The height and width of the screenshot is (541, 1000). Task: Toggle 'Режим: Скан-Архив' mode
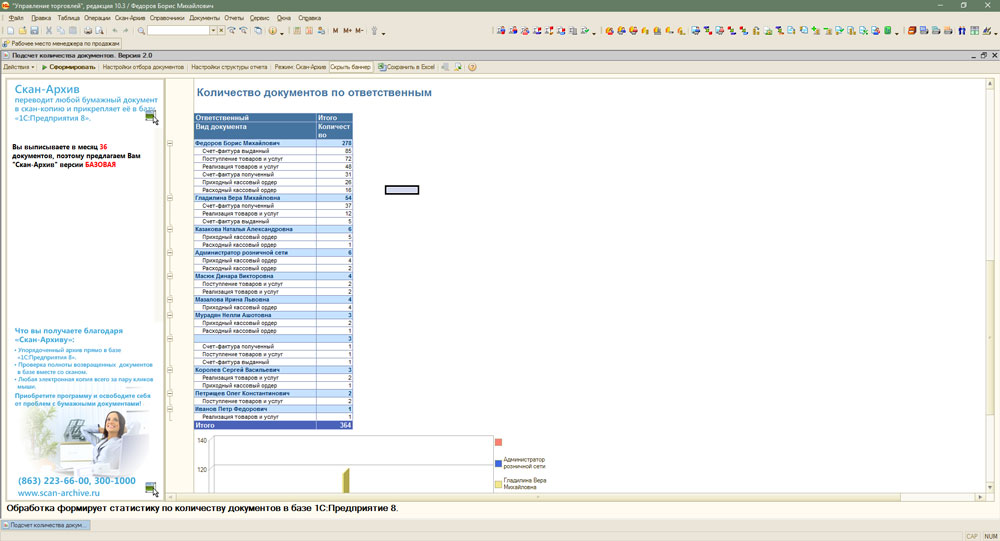[300, 67]
